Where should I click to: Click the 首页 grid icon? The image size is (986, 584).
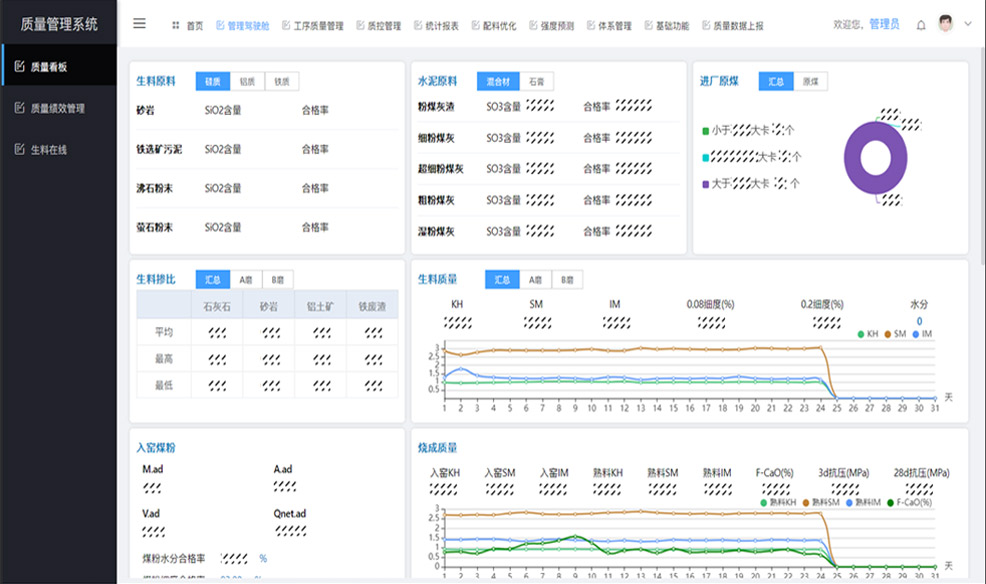pos(176,26)
